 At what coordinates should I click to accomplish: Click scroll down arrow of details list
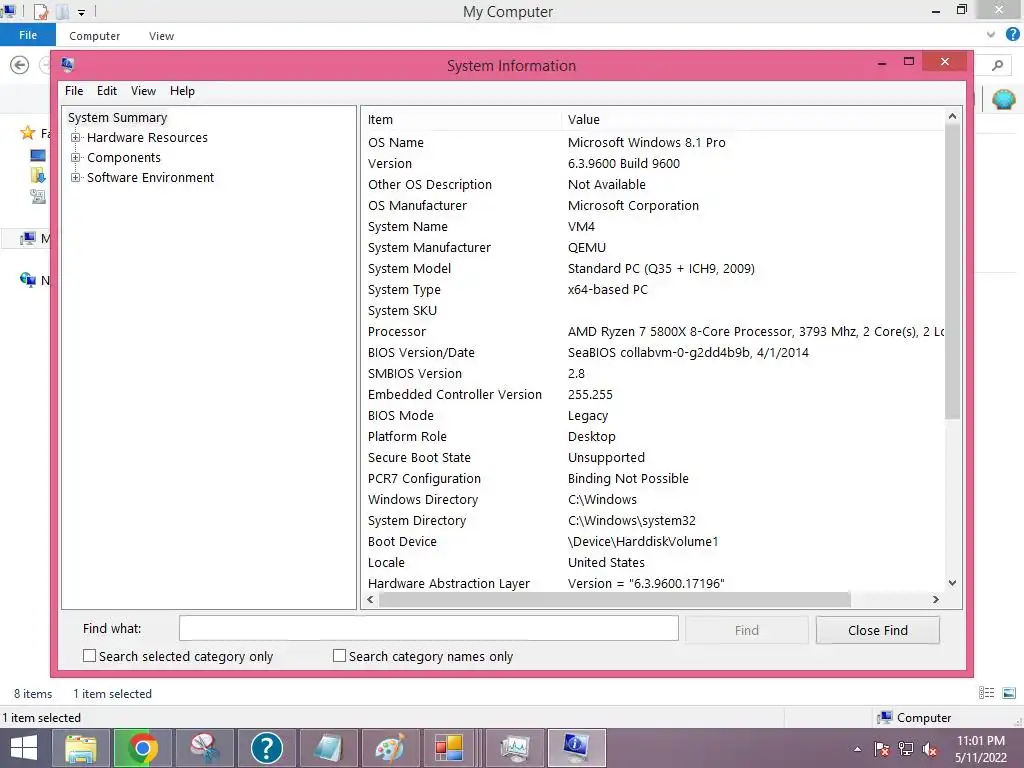(952, 583)
